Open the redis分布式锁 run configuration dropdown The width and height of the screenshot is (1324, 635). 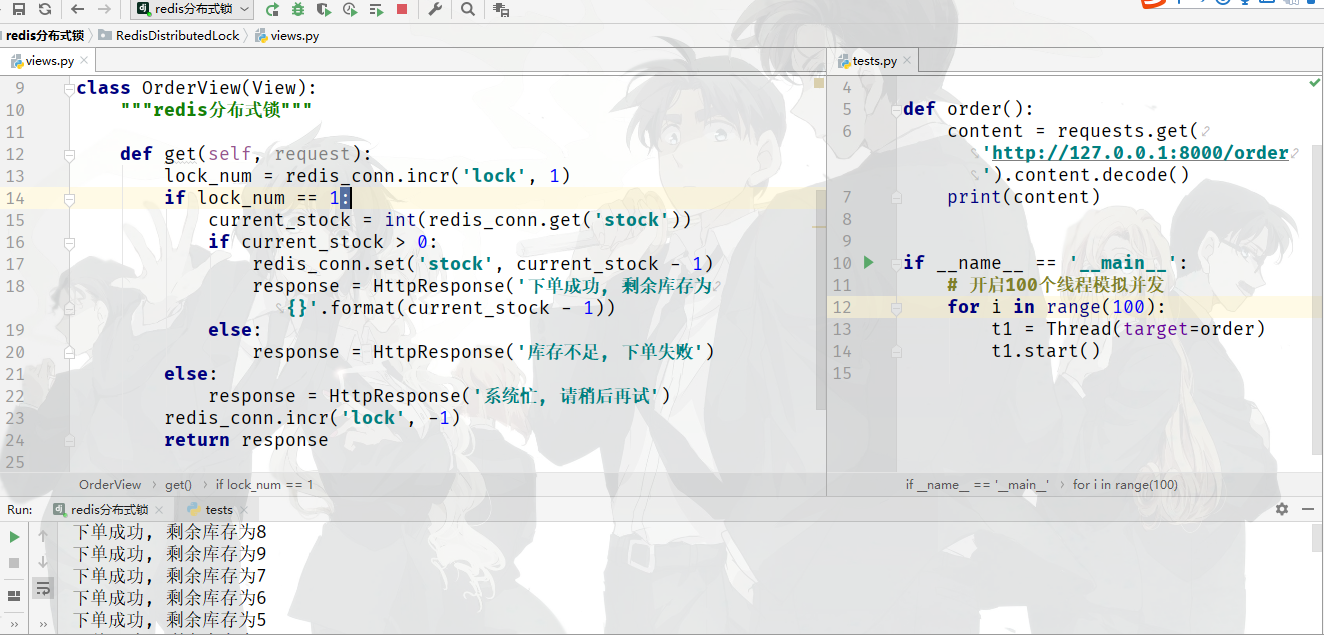coord(191,9)
